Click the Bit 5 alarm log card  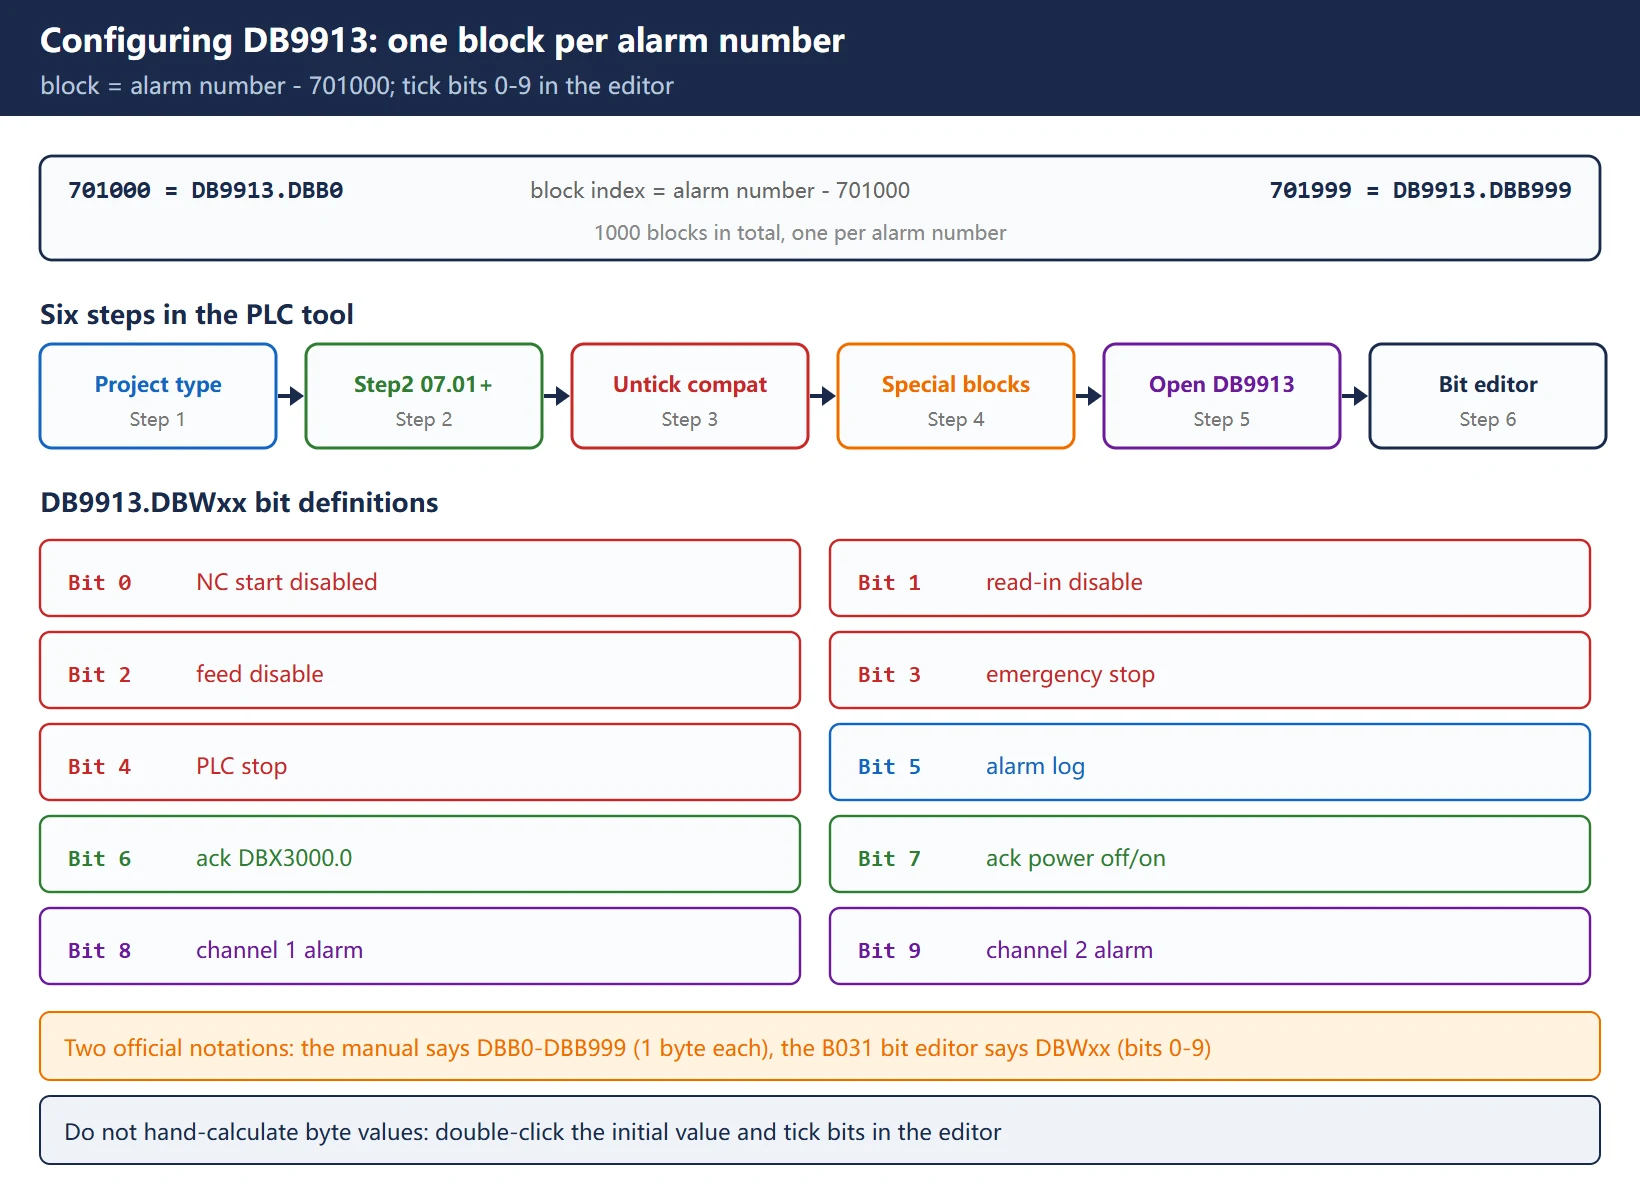[1210, 762]
